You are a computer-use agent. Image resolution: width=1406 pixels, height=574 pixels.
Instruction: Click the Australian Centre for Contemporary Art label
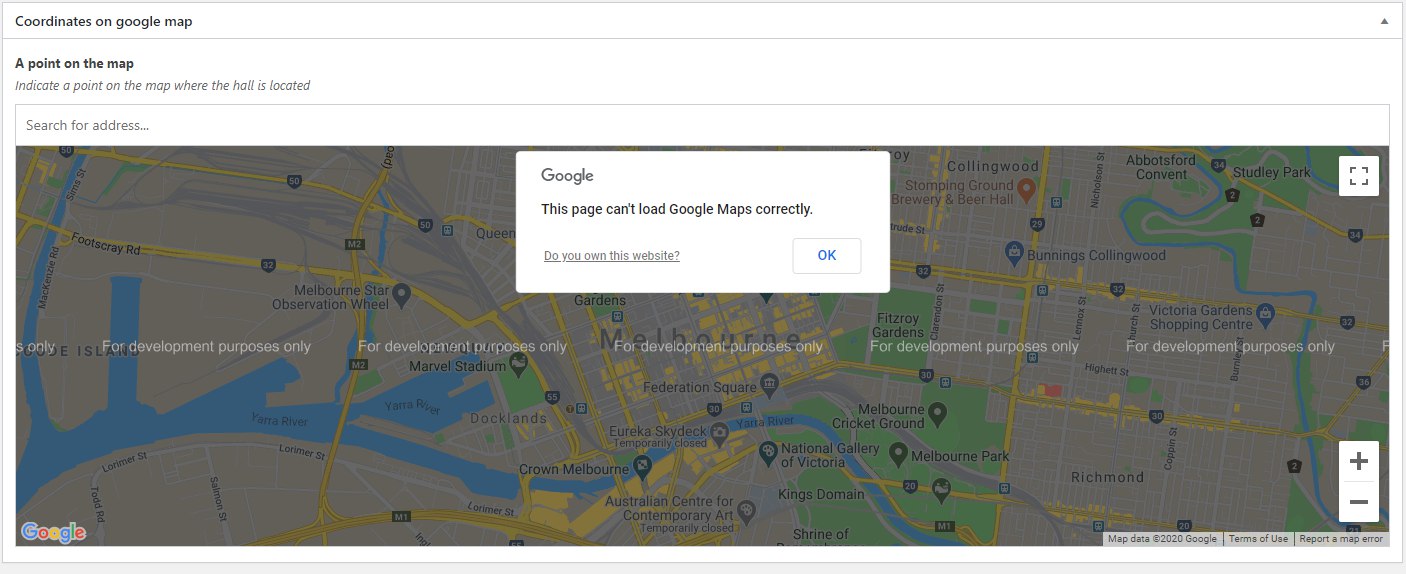click(x=669, y=507)
